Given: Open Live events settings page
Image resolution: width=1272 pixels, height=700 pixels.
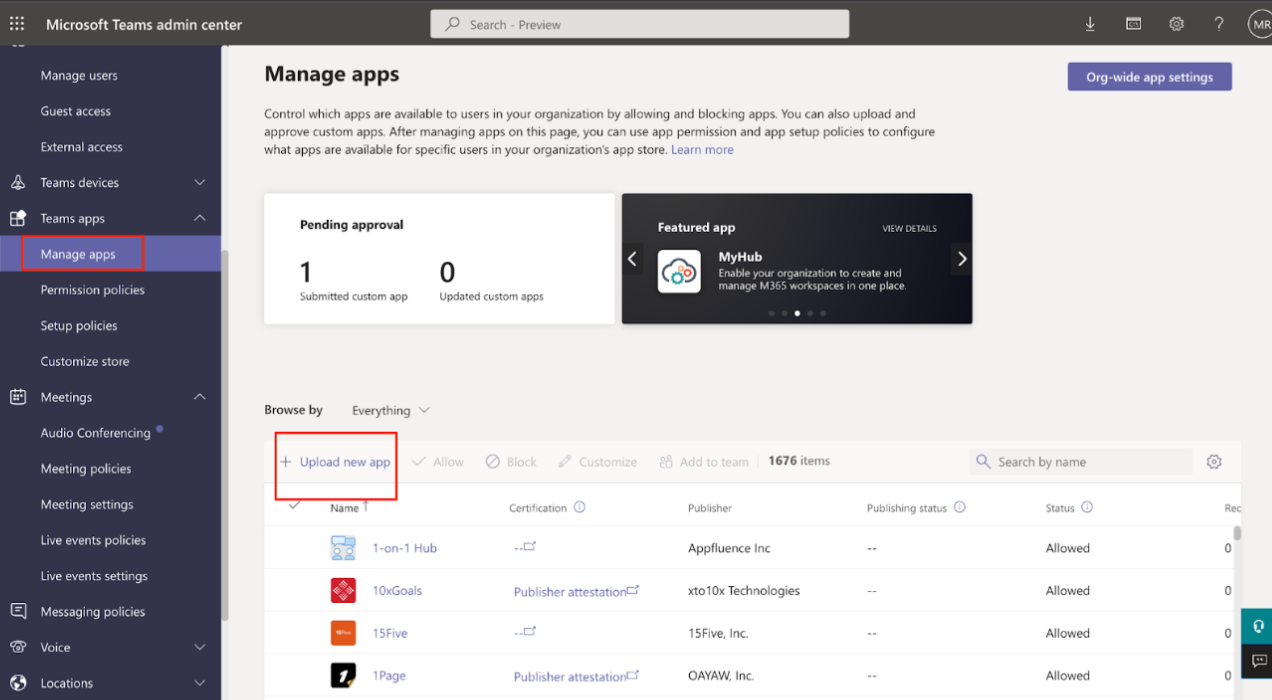Looking at the screenshot, I should click(x=94, y=576).
